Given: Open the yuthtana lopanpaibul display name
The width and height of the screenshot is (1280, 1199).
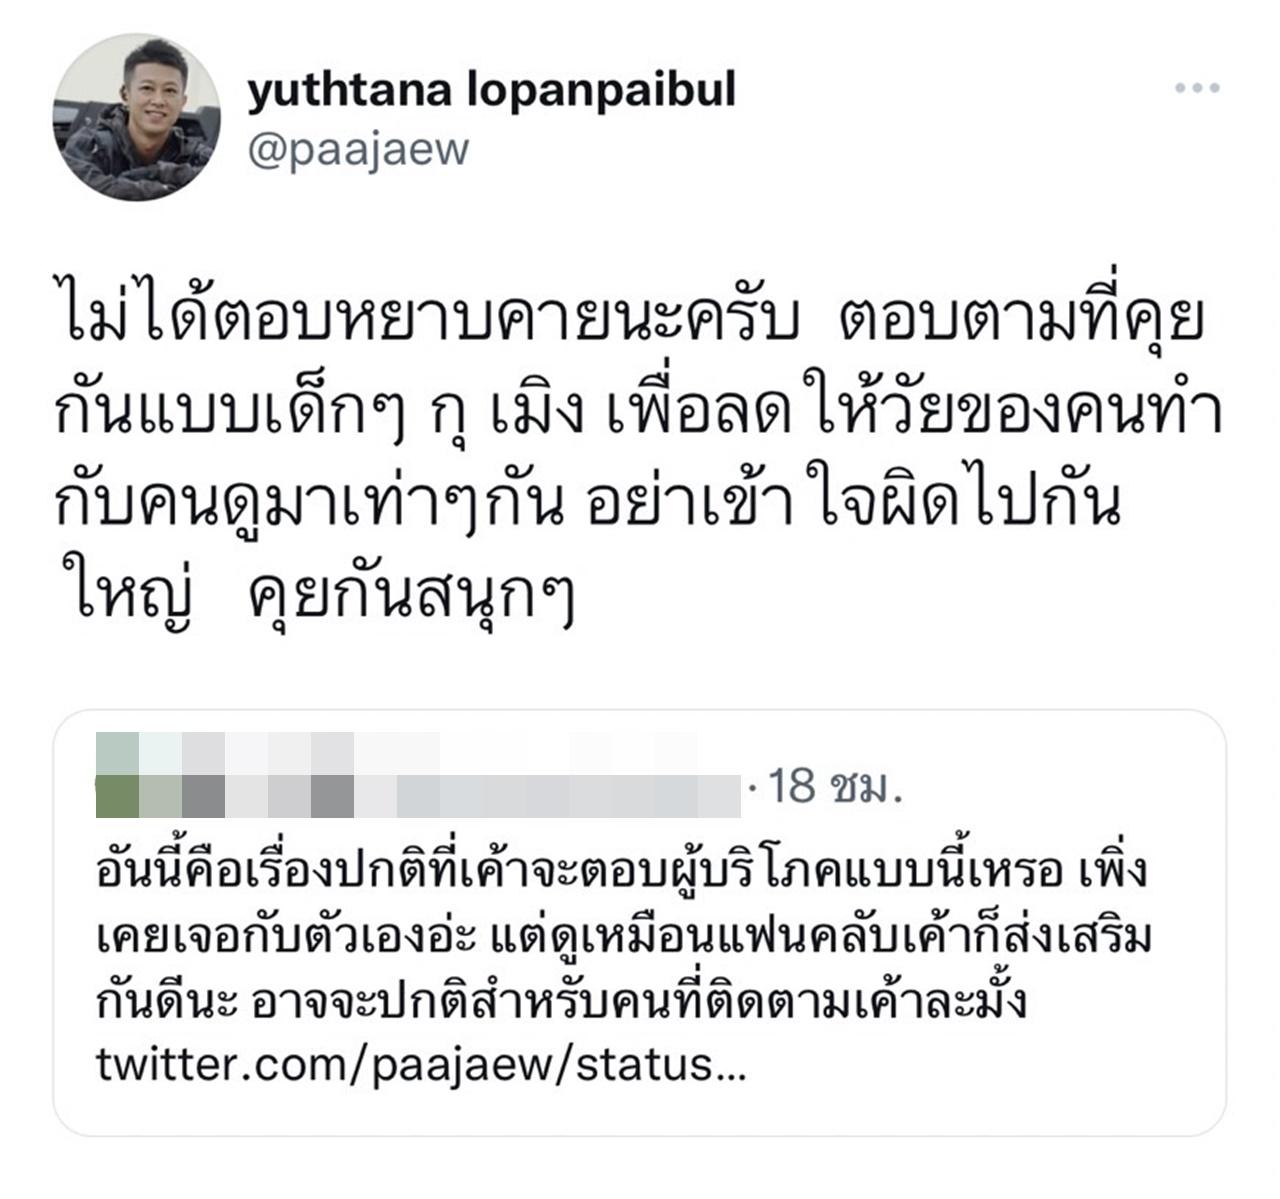Looking at the screenshot, I should (x=491, y=90).
